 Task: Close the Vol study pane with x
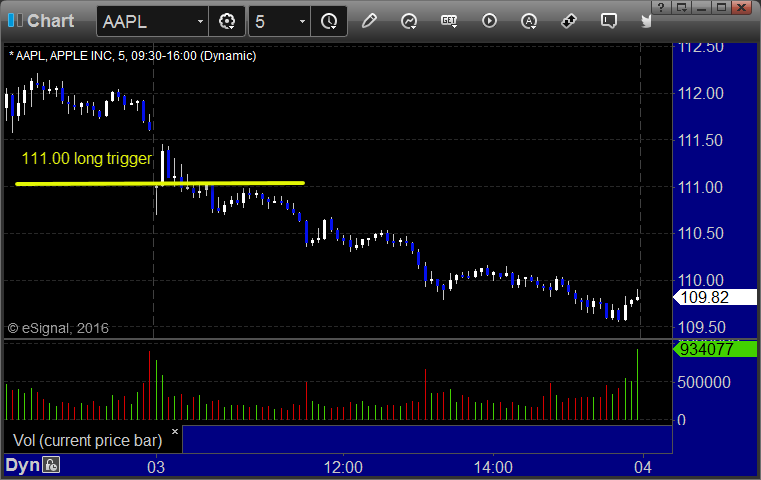point(175,431)
